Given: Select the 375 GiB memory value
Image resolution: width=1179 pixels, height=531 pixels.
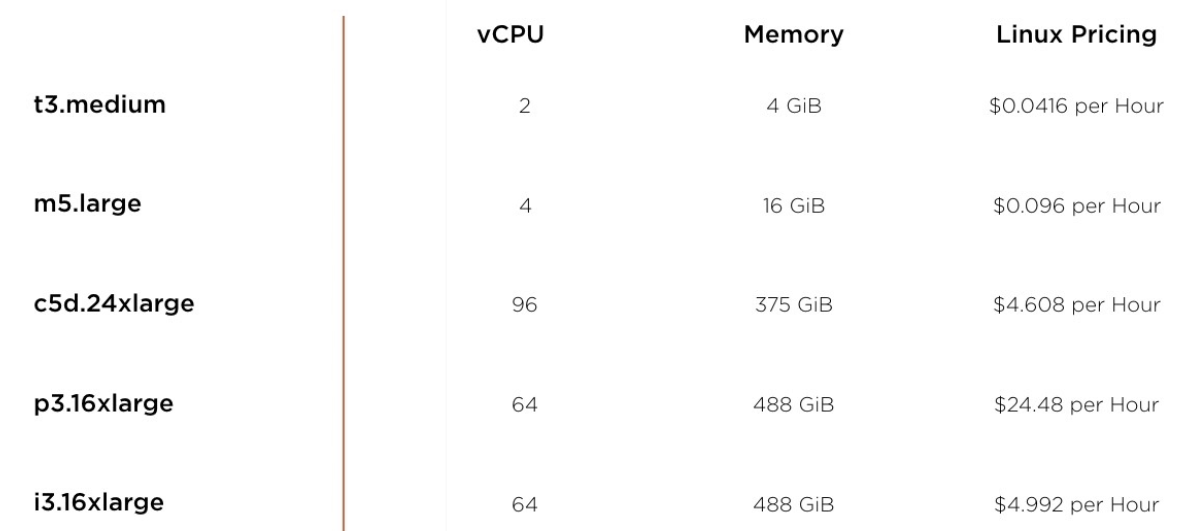Looking at the screenshot, I should tap(794, 305).
